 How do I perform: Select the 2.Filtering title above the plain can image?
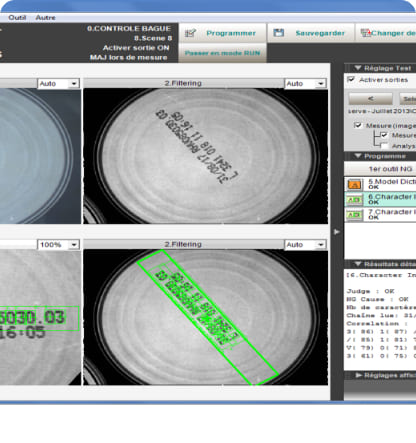pos(183,83)
